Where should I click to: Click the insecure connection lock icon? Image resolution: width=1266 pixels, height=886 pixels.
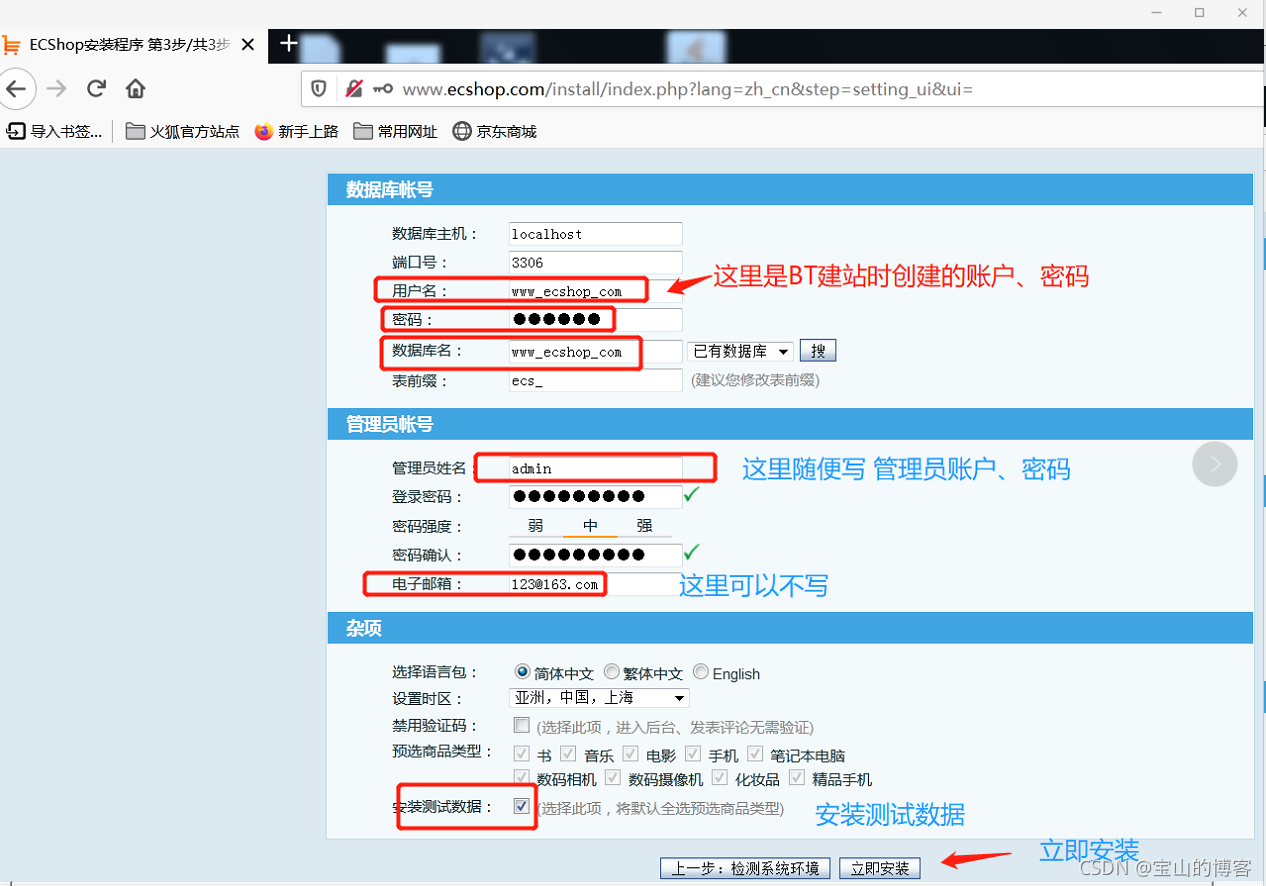point(353,89)
